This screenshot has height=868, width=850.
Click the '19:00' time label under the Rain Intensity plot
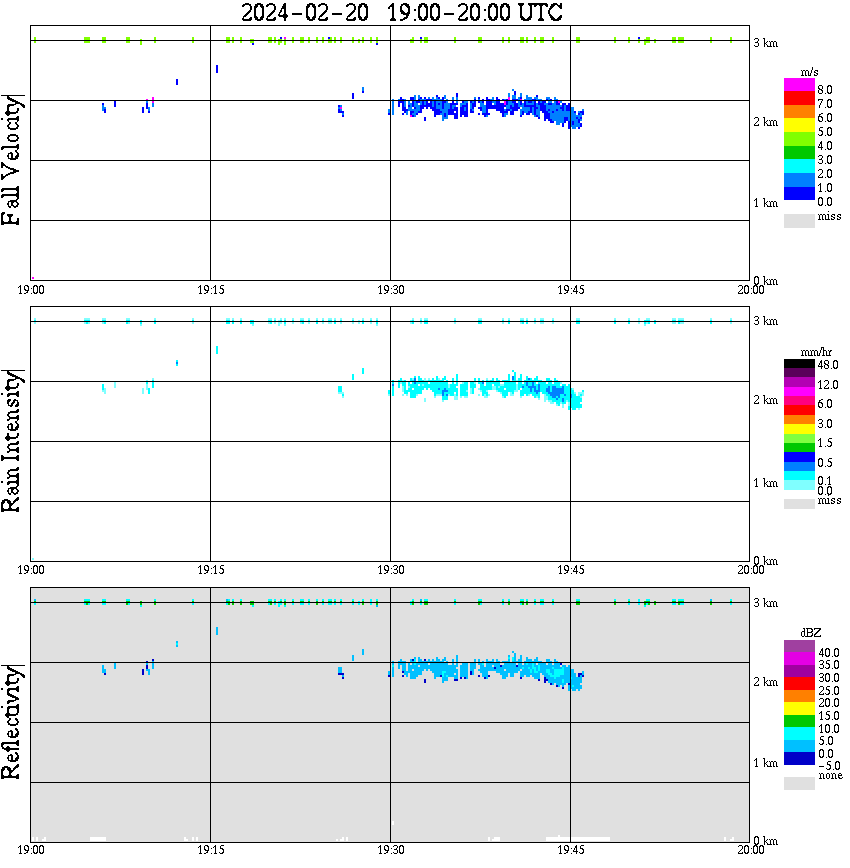[x=31, y=570]
